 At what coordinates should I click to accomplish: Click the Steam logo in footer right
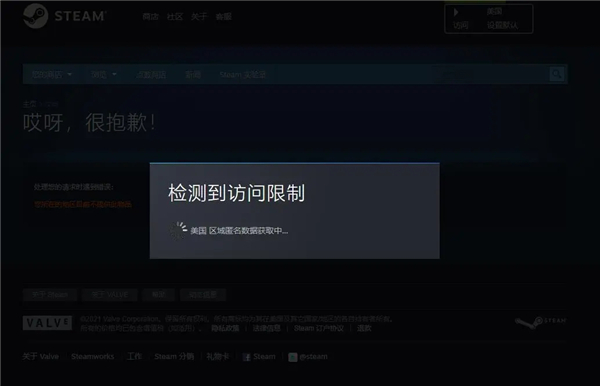(x=540, y=322)
